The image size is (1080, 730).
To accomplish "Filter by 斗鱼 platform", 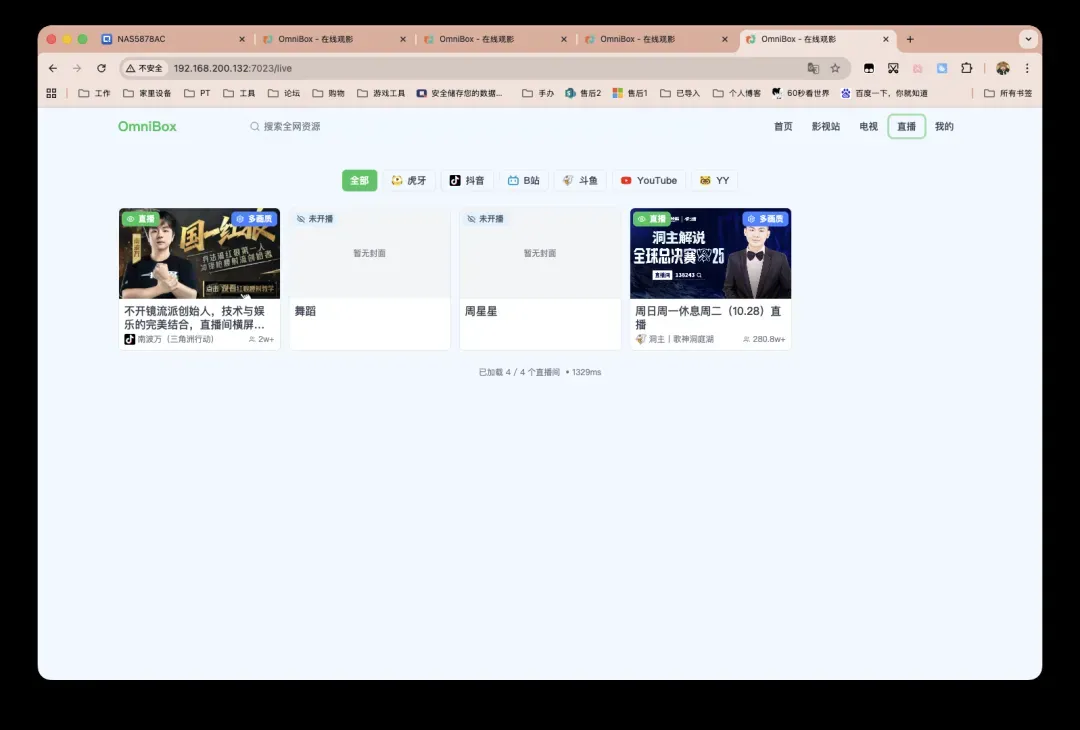I will click(x=580, y=181).
